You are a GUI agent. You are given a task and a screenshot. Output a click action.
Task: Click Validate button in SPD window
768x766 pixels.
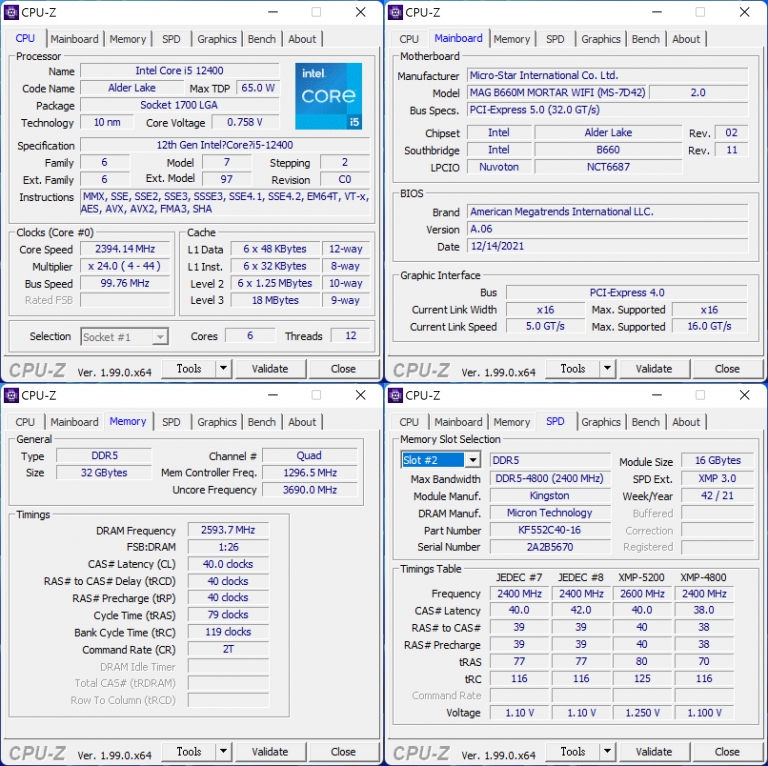tap(654, 752)
